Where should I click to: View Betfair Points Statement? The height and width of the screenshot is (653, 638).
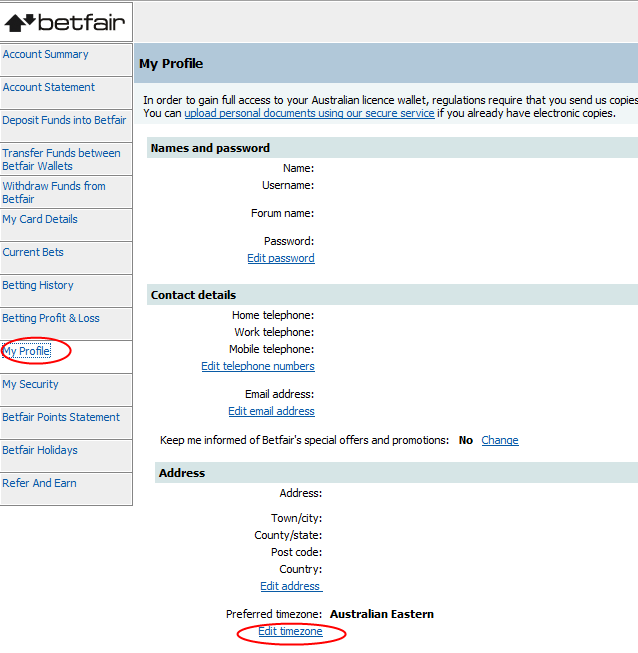pos(61,417)
